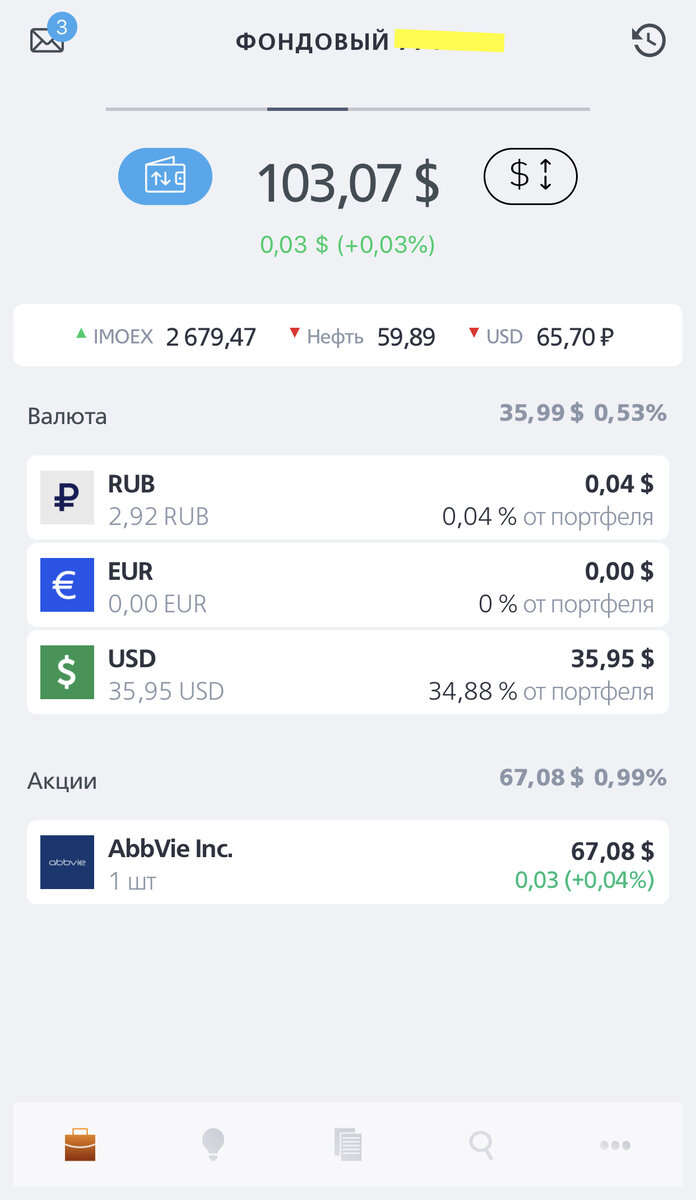The image size is (696, 1200).
Task: Tap the search magnifier icon
Action: pyautogui.click(x=481, y=1144)
